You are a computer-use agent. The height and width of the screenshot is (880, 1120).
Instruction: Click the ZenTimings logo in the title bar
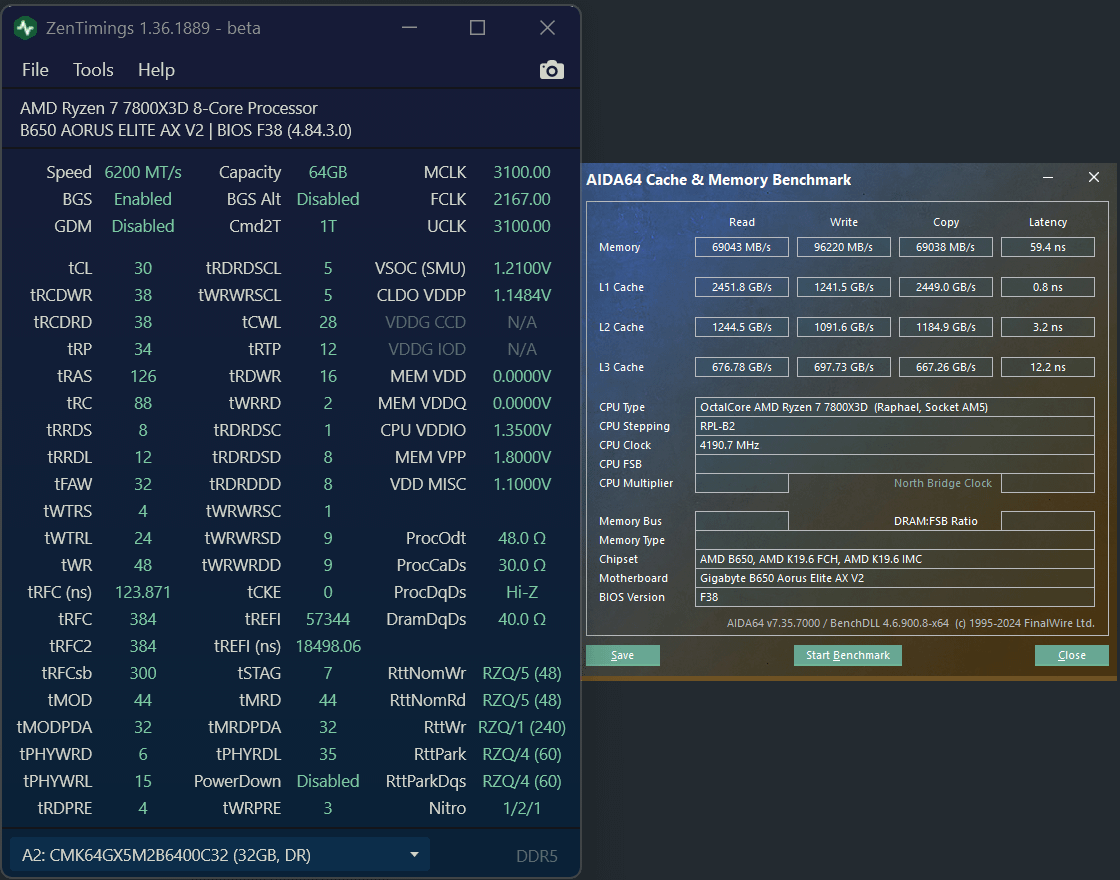pyautogui.click(x=25, y=28)
